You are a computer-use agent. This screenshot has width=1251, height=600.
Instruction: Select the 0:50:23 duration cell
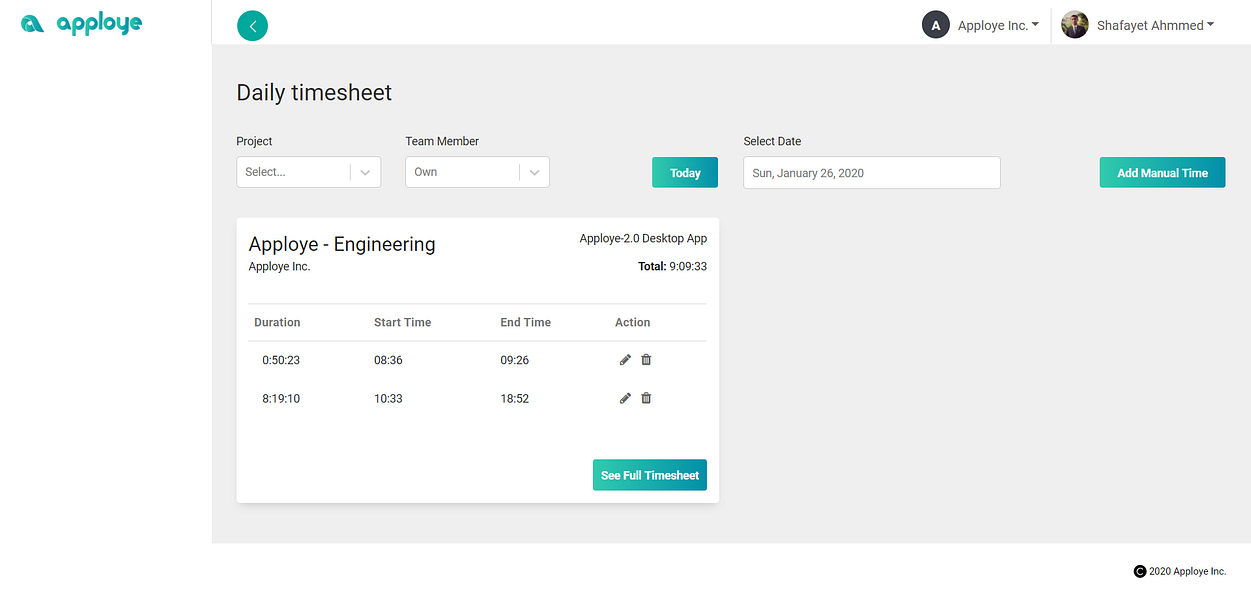[x=281, y=360]
